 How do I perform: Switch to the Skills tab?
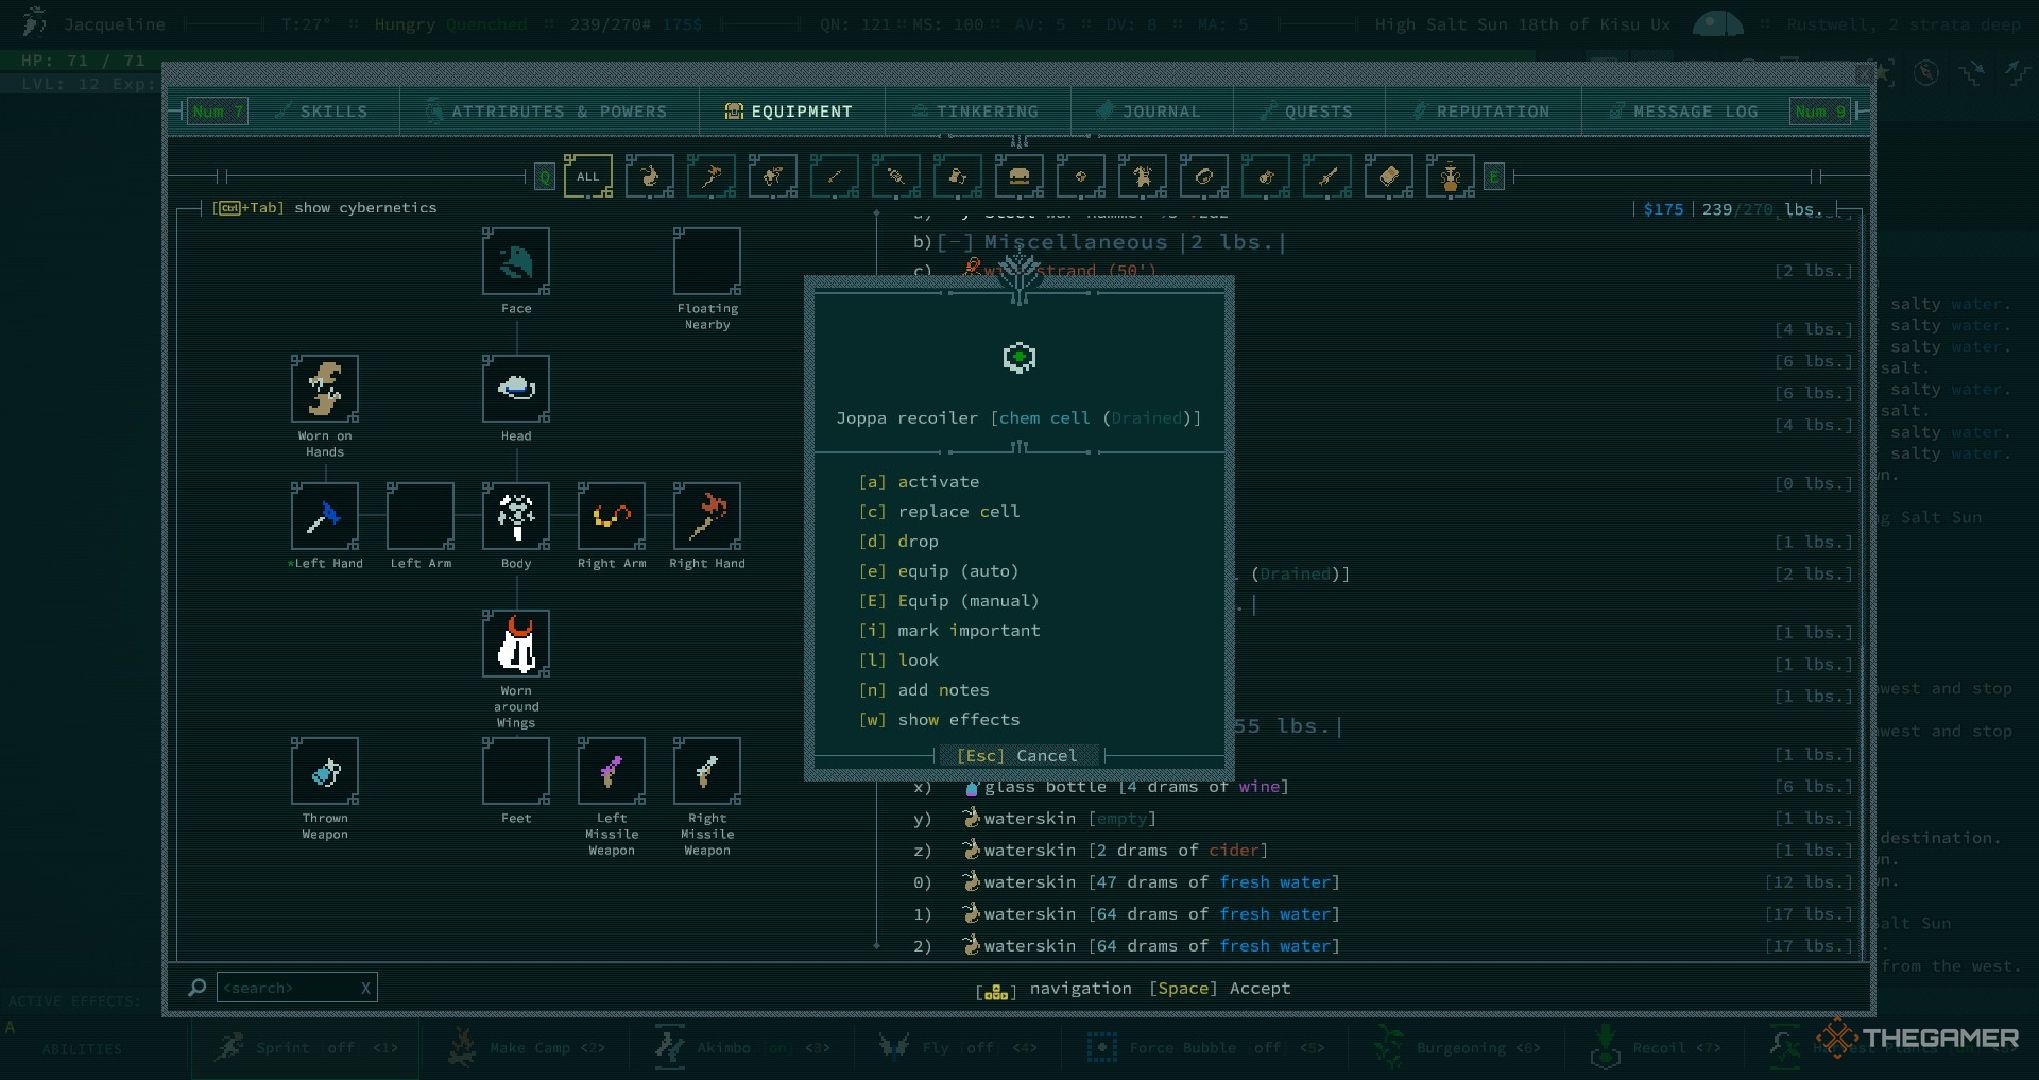[322, 111]
